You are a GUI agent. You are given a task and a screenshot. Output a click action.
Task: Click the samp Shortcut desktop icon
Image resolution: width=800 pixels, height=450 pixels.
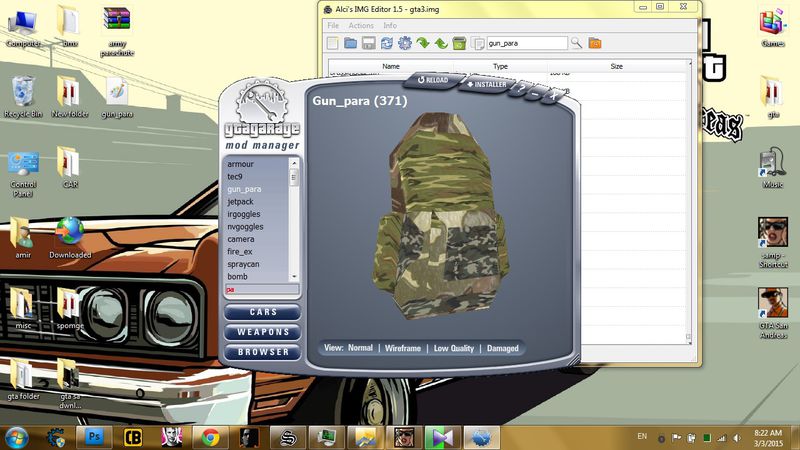point(772,242)
